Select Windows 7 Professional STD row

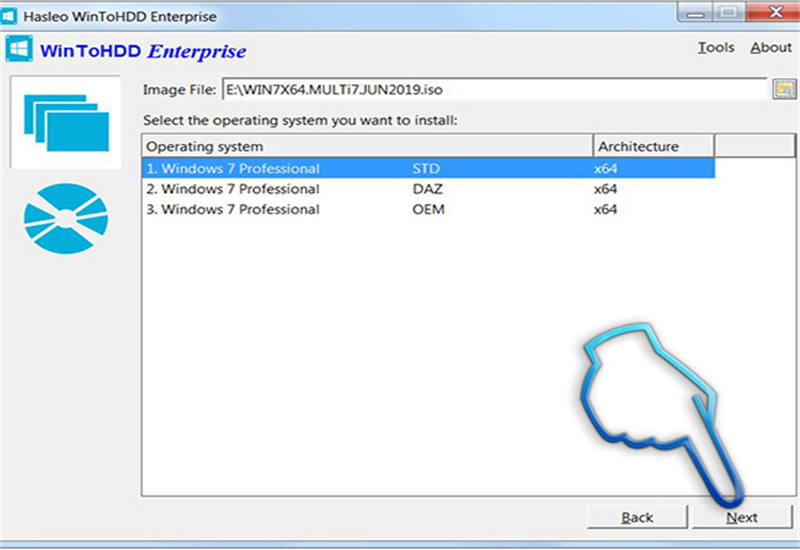[428, 168]
